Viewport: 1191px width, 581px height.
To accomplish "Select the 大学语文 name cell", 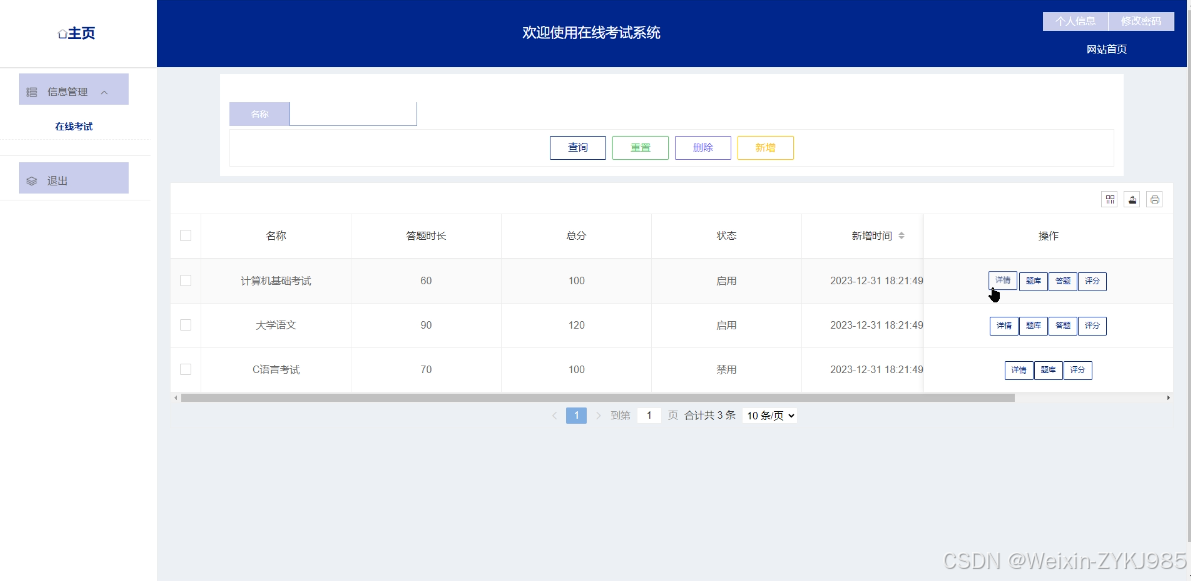I will (x=276, y=325).
